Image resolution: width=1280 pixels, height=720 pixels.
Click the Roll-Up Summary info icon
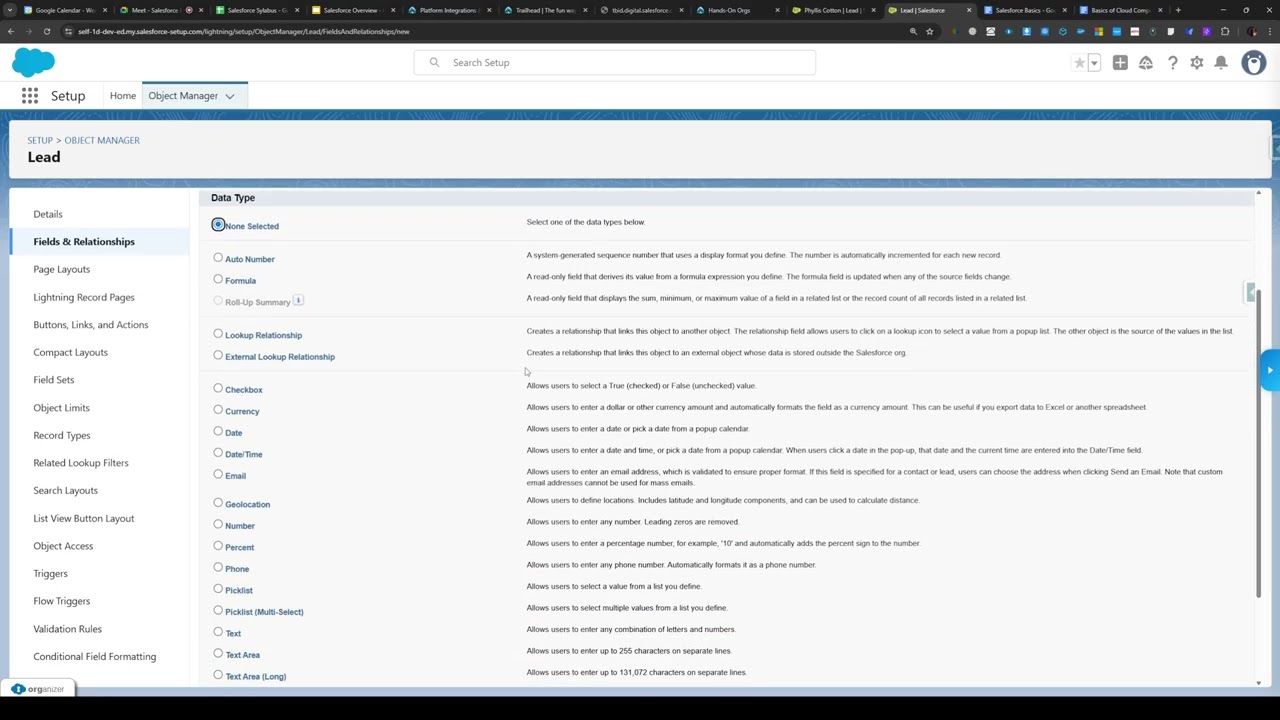(298, 300)
